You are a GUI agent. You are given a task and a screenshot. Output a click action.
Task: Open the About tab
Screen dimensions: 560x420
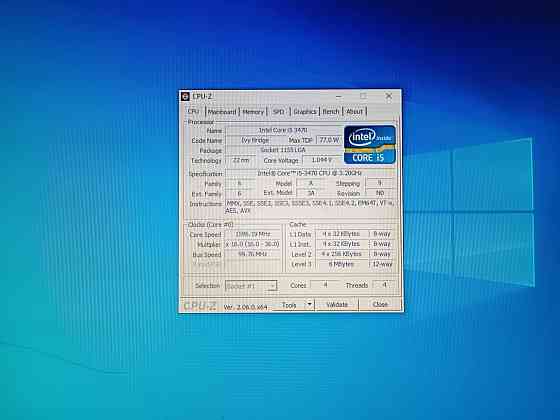click(x=354, y=112)
